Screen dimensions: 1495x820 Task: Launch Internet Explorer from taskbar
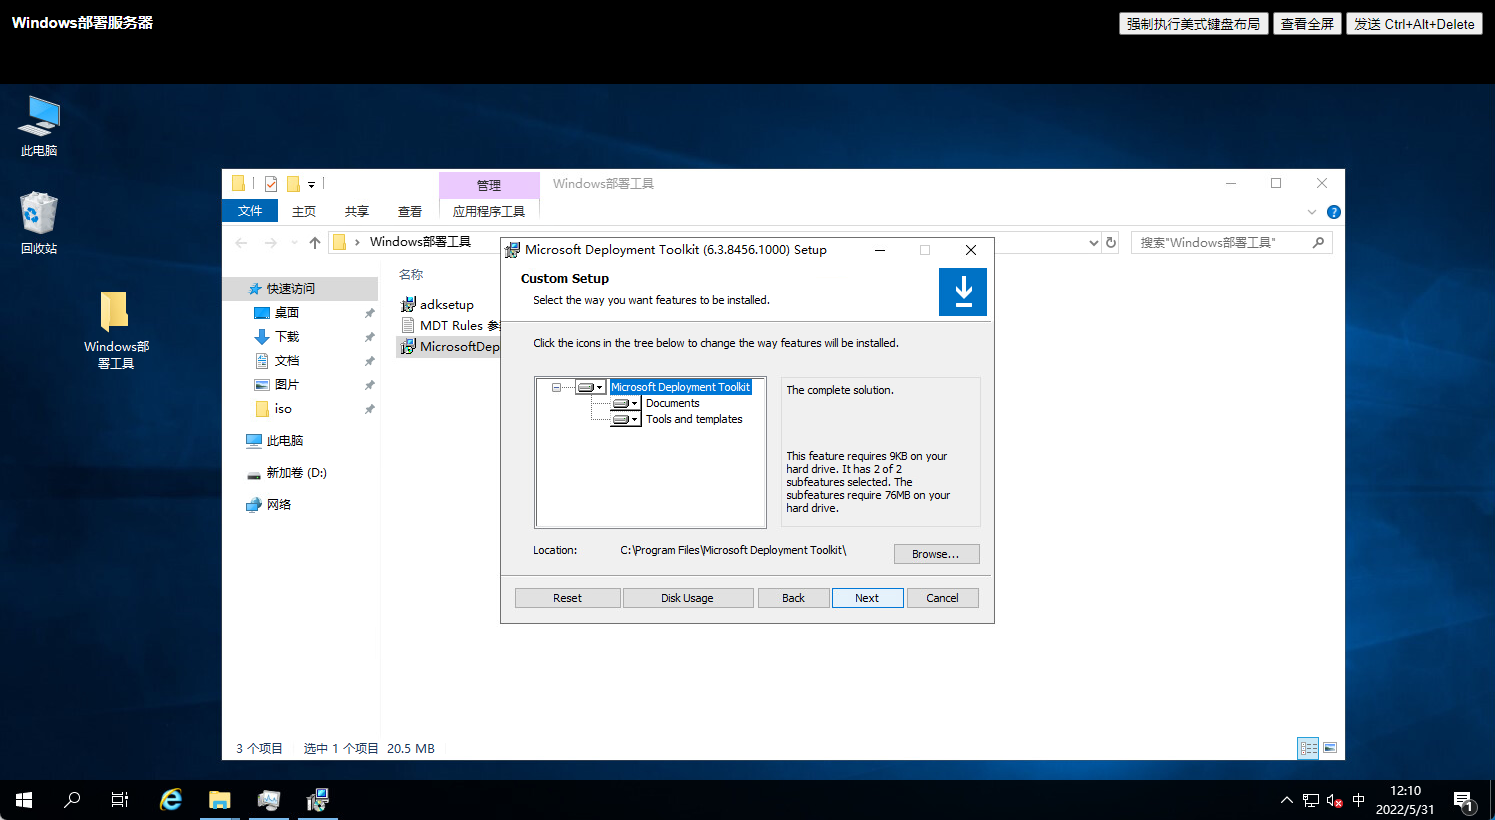point(172,800)
